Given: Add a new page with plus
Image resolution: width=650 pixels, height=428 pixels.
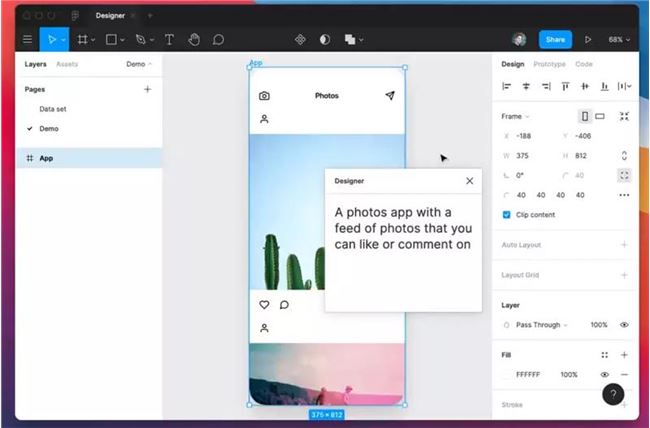Looking at the screenshot, I should pyautogui.click(x=148, y=89).
